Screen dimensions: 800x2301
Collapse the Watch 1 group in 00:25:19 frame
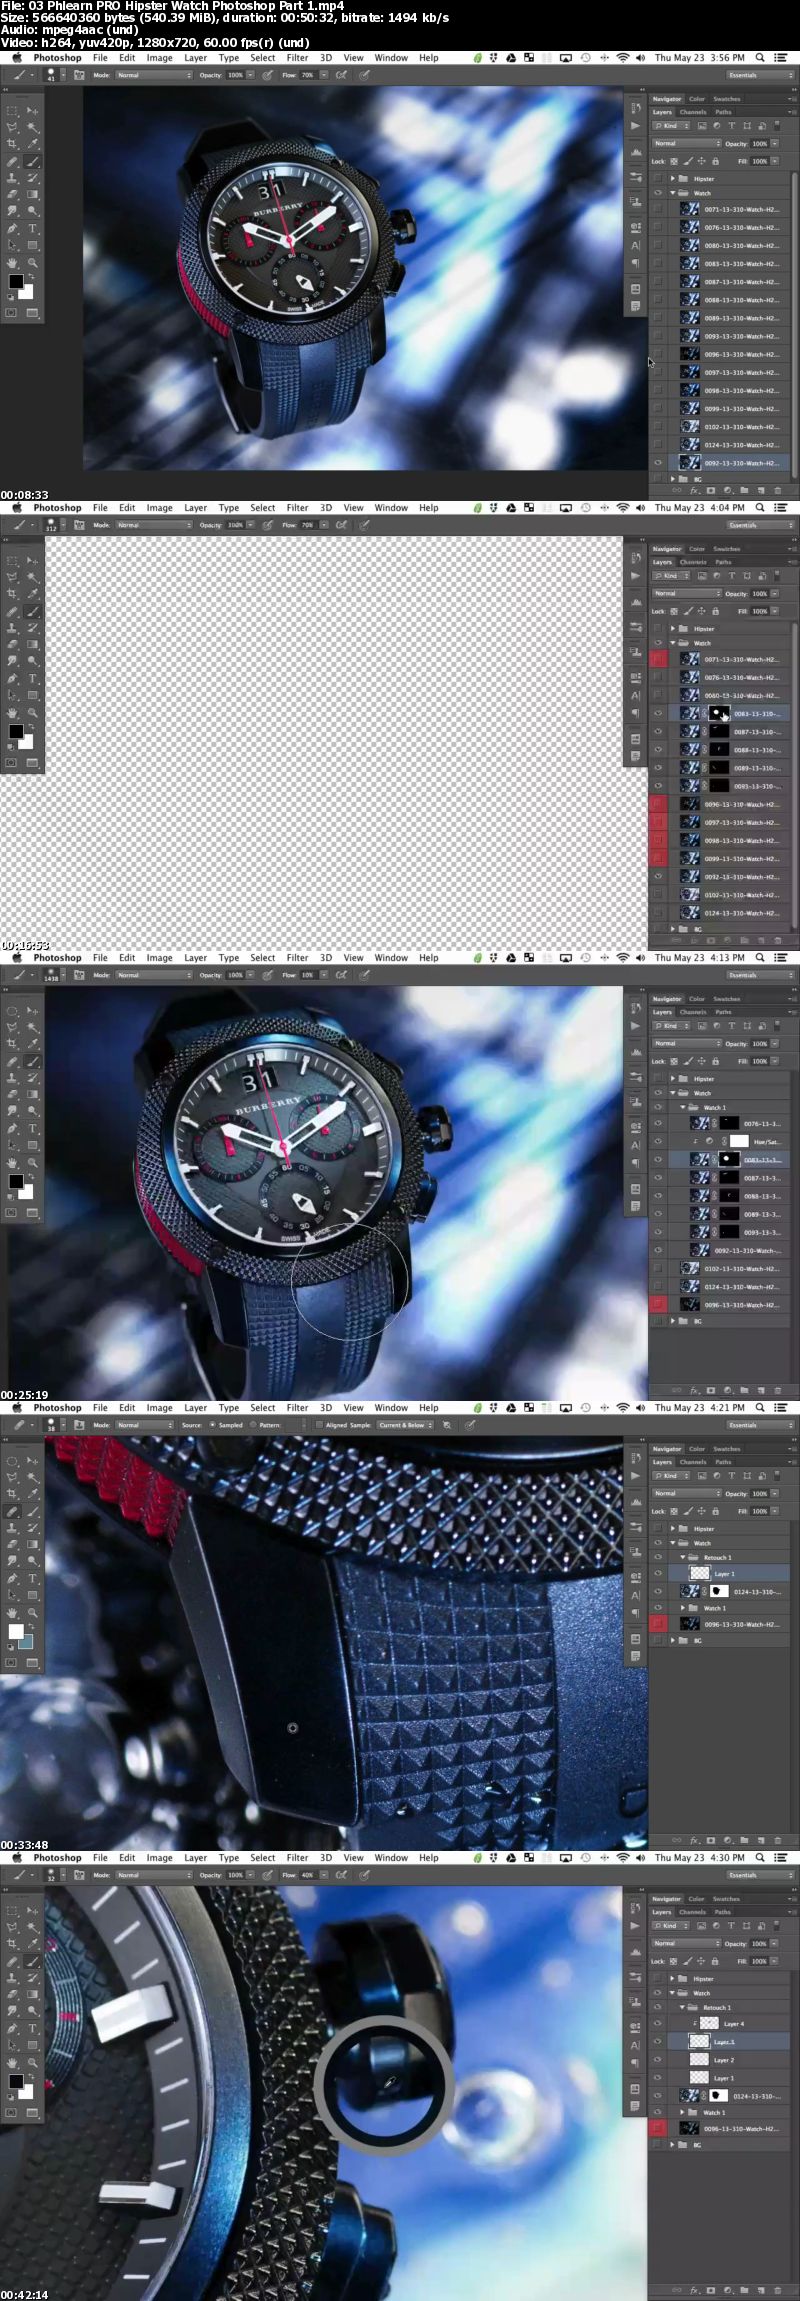pyautogui.click(x=684, y=1107)
